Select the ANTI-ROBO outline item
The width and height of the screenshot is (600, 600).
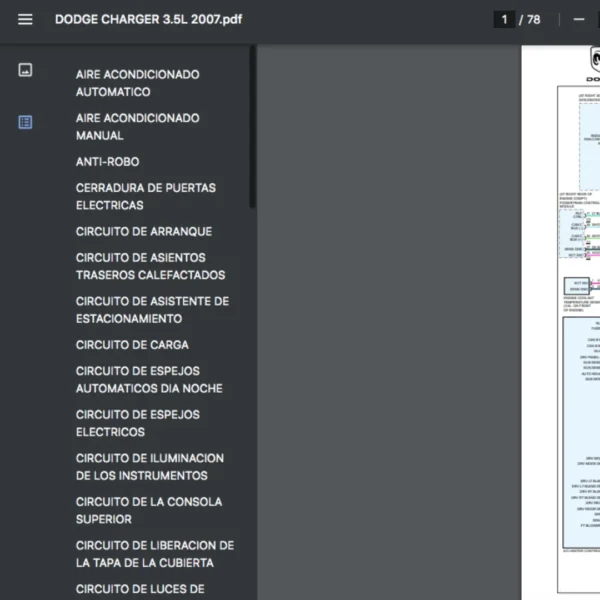coord(107,162)
